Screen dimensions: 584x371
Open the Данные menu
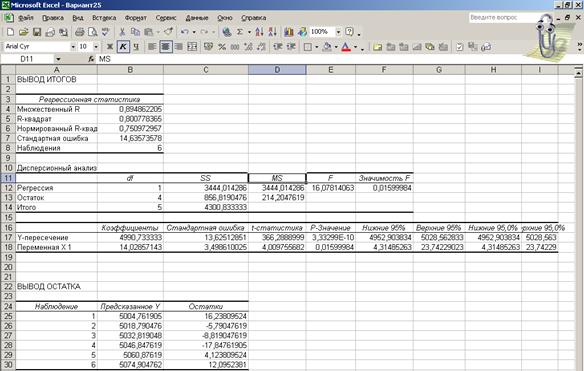[x=197, y=18]
